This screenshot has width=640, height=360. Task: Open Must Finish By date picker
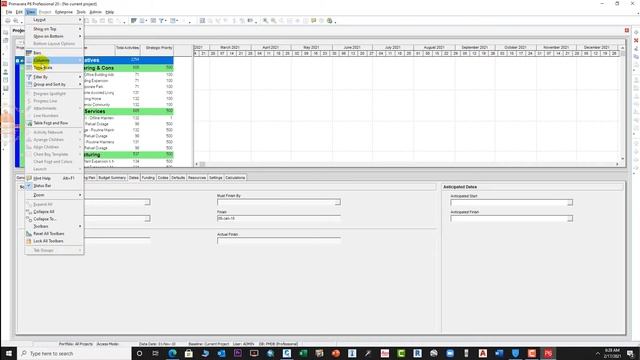click(338, 202)
